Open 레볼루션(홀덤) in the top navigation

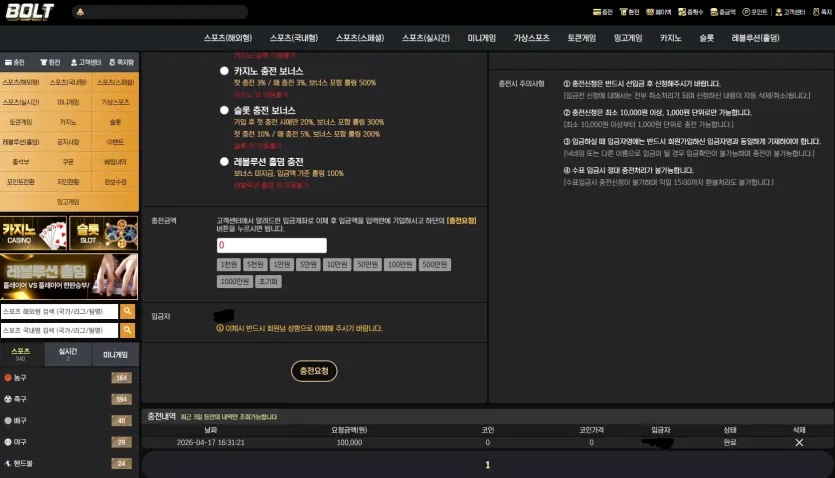[756, 38]
